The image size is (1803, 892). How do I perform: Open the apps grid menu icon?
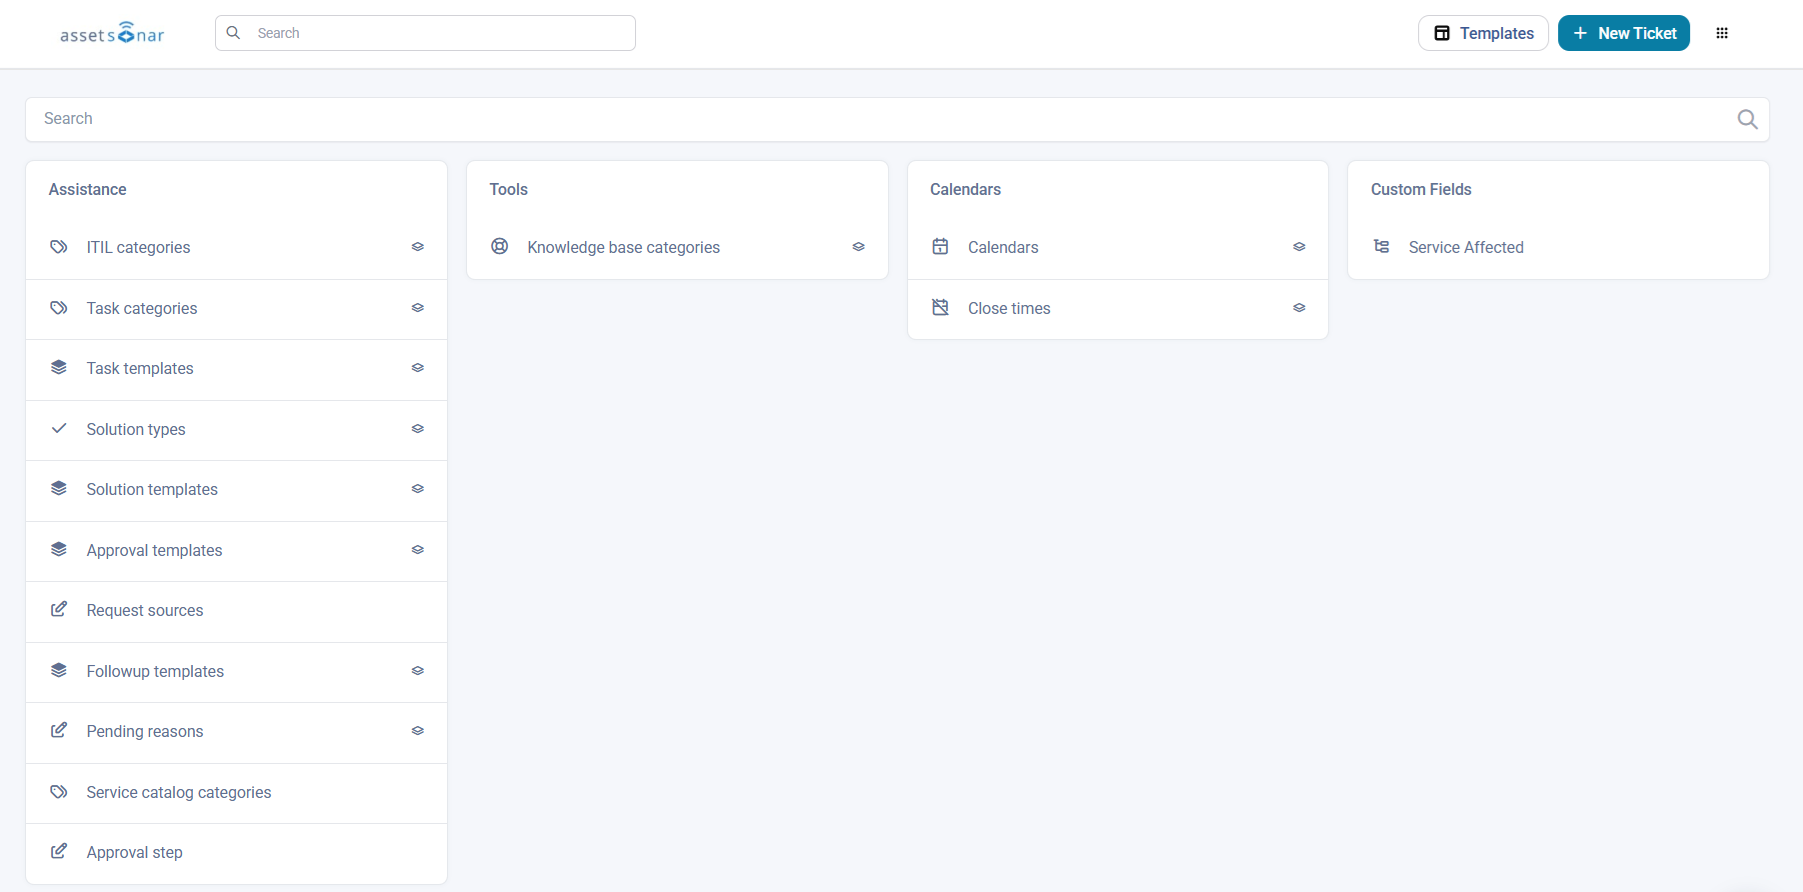tap(1722, 33)
